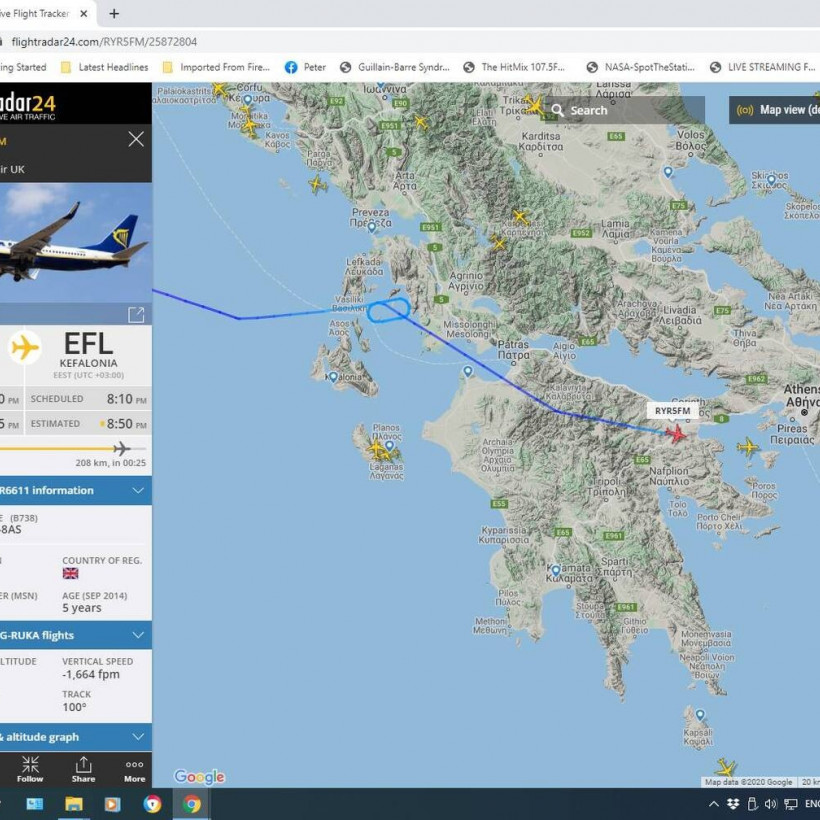The width and height of the screenshot is (820, 820).
Task: Open a new browser tab
Action: pyautogui.click(x=114, y=14)
